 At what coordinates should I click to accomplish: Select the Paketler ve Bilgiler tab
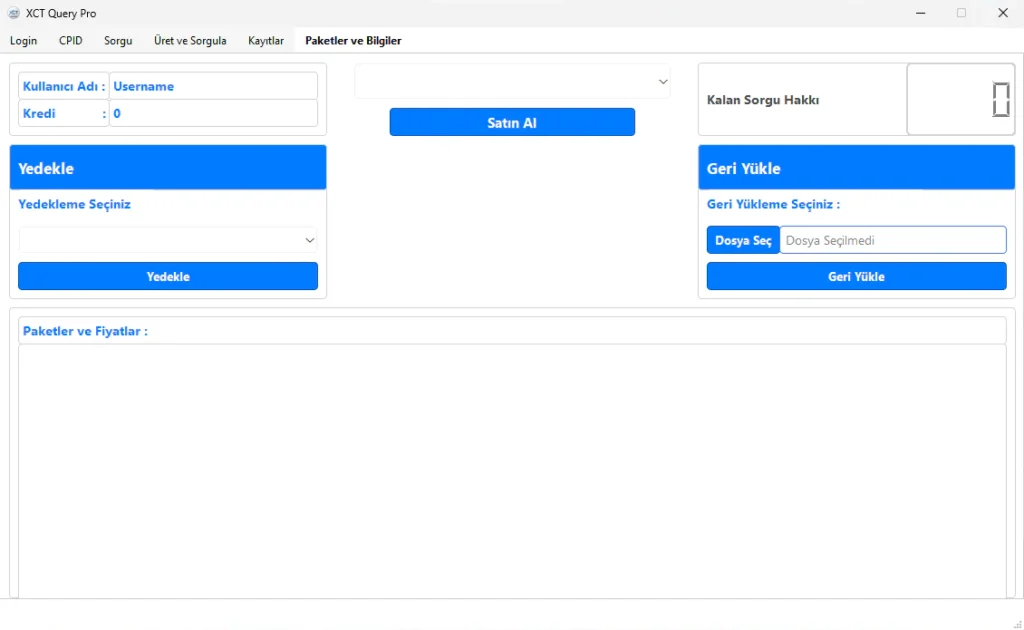353,41
